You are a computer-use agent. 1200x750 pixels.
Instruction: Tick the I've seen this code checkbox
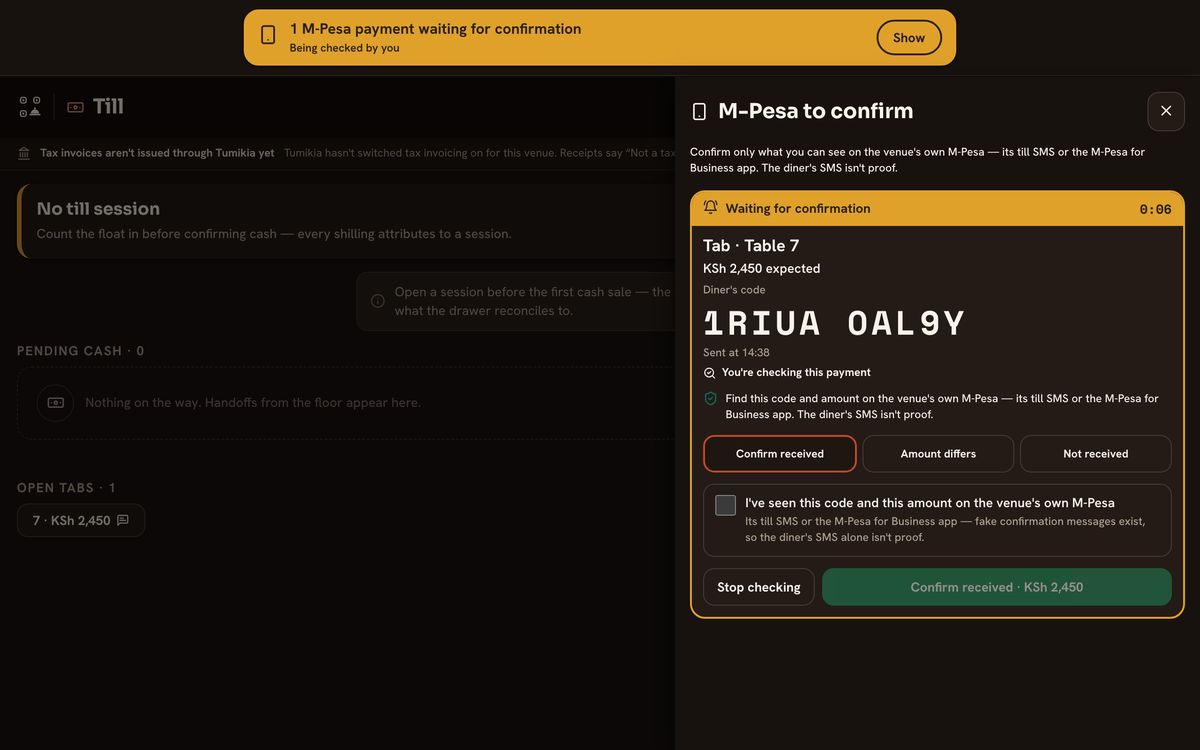tap(726, 505)
